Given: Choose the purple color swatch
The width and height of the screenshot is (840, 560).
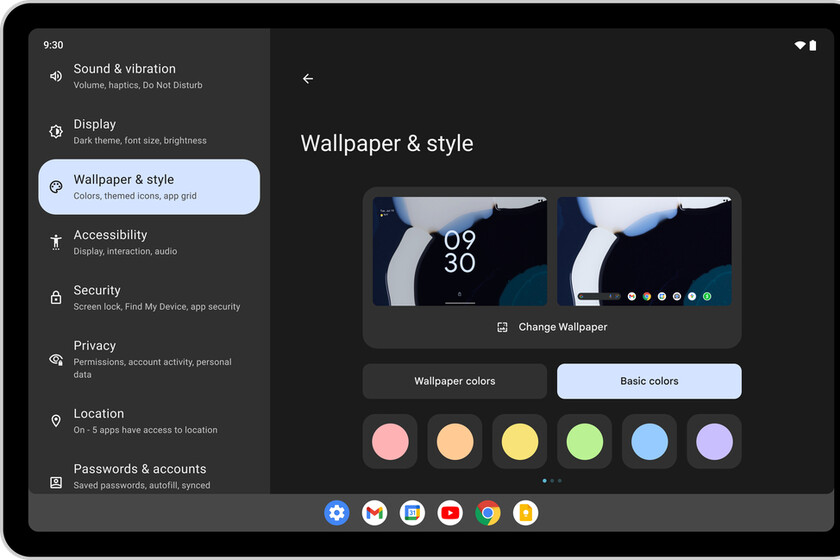Looking at the screenshot, I should pos(714,442).
